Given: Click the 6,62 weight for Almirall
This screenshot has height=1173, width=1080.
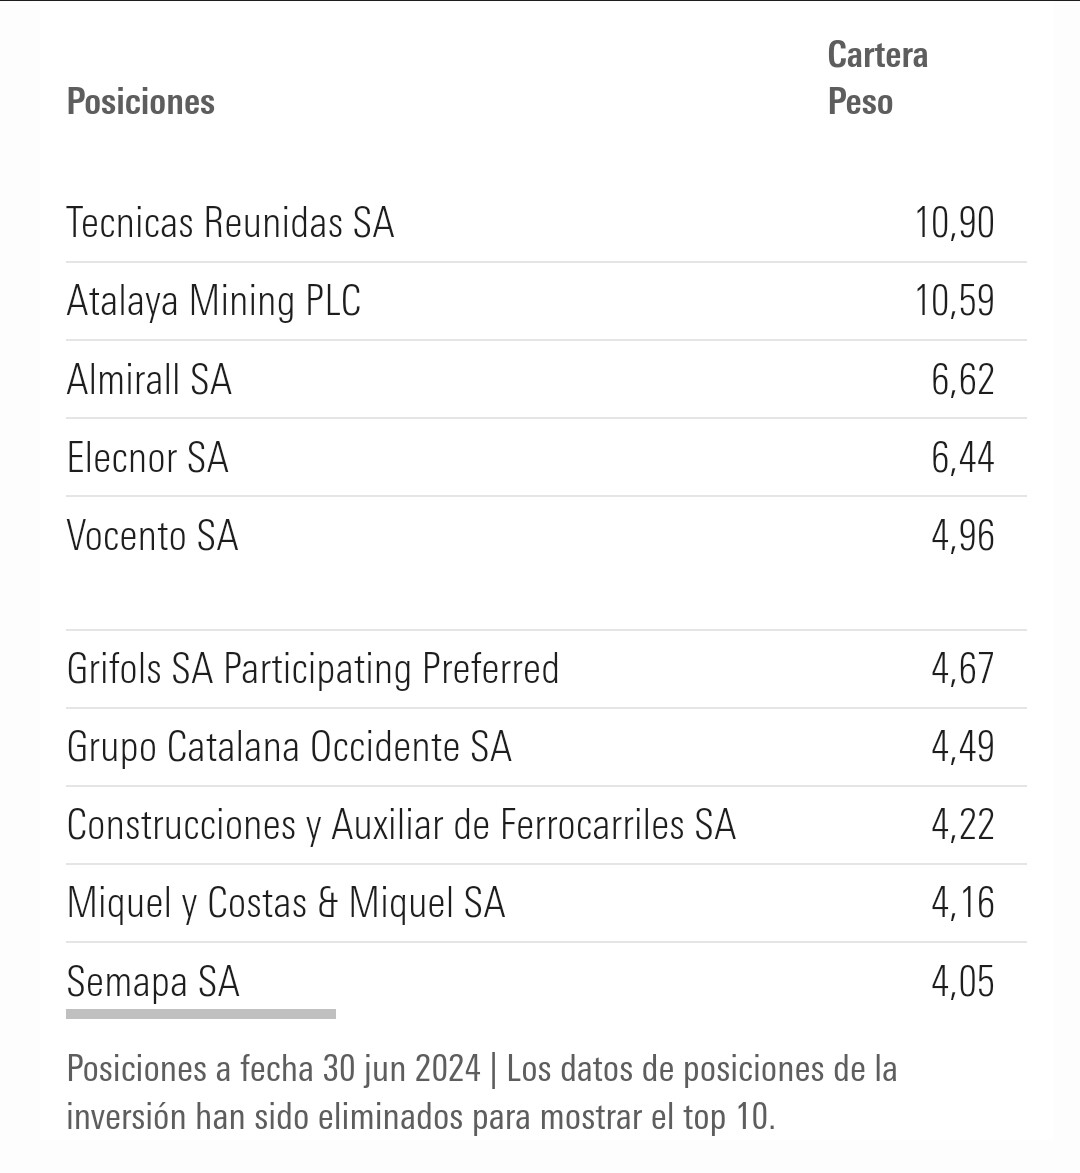Looking at the screenshot, I should (x=963, y=379).
